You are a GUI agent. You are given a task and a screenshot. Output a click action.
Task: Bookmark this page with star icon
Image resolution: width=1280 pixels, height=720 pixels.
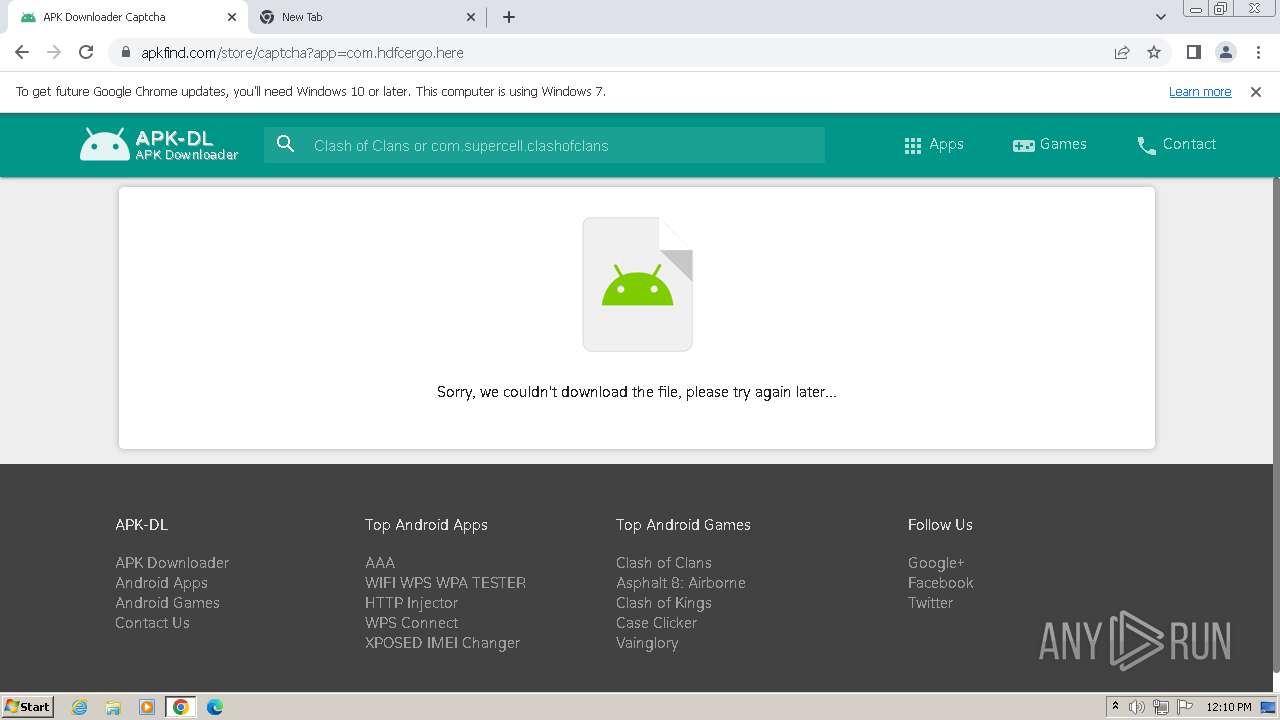1154,52
